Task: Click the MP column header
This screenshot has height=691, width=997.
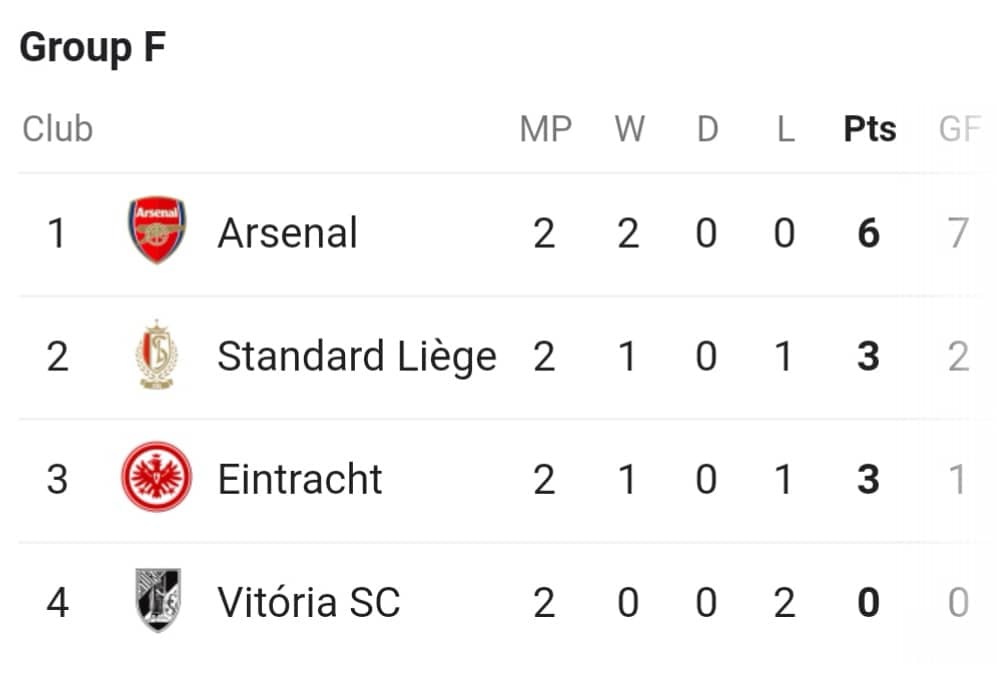Action: pos(546,129)
